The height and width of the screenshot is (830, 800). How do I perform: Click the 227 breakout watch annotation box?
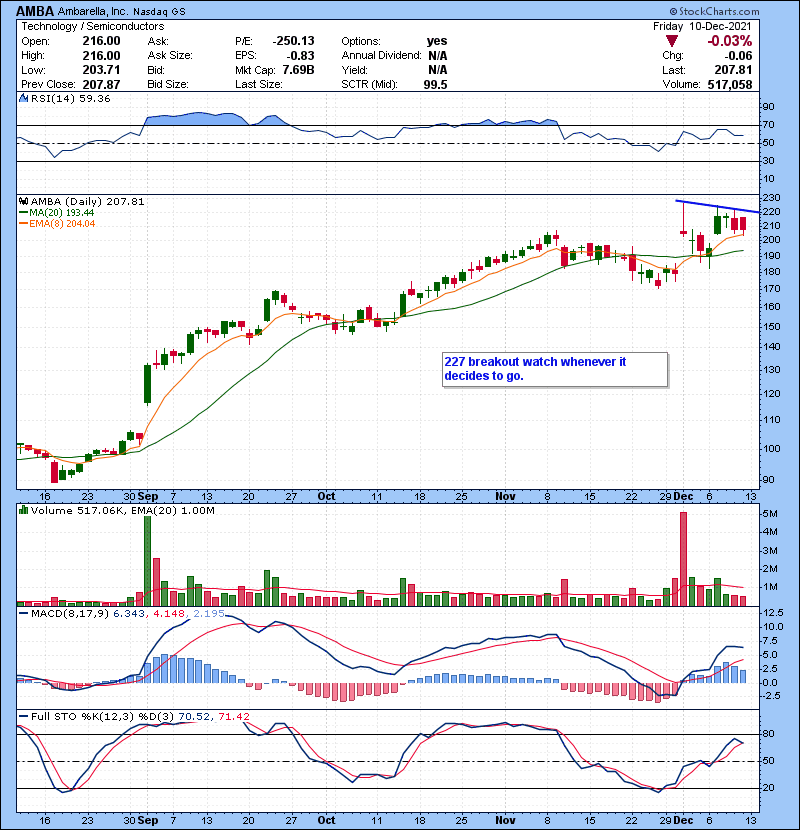tap(552, 369)
